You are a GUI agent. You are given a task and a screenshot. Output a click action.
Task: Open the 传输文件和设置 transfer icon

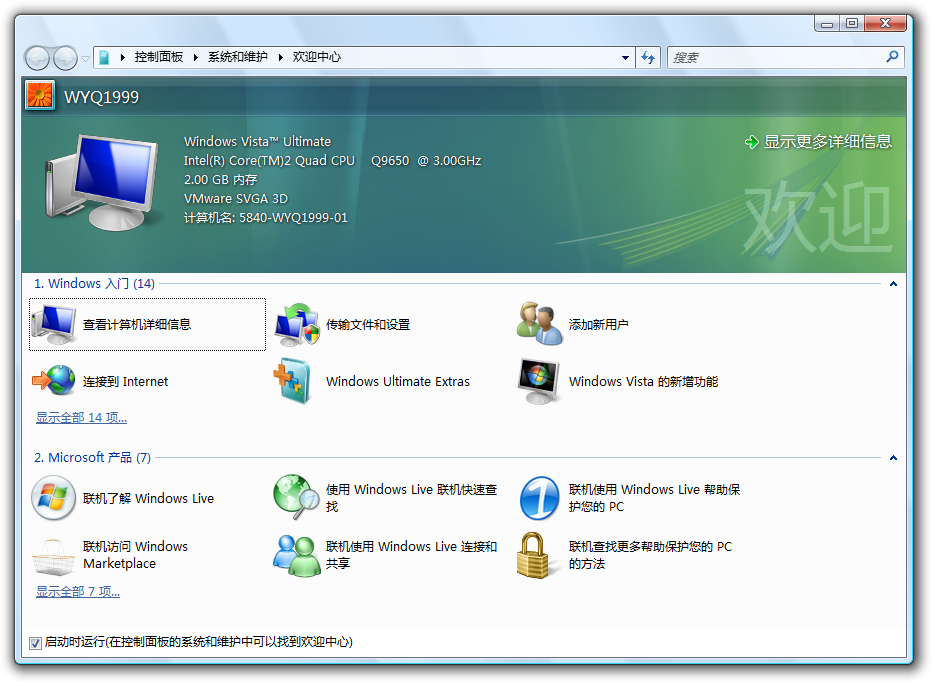296,324
